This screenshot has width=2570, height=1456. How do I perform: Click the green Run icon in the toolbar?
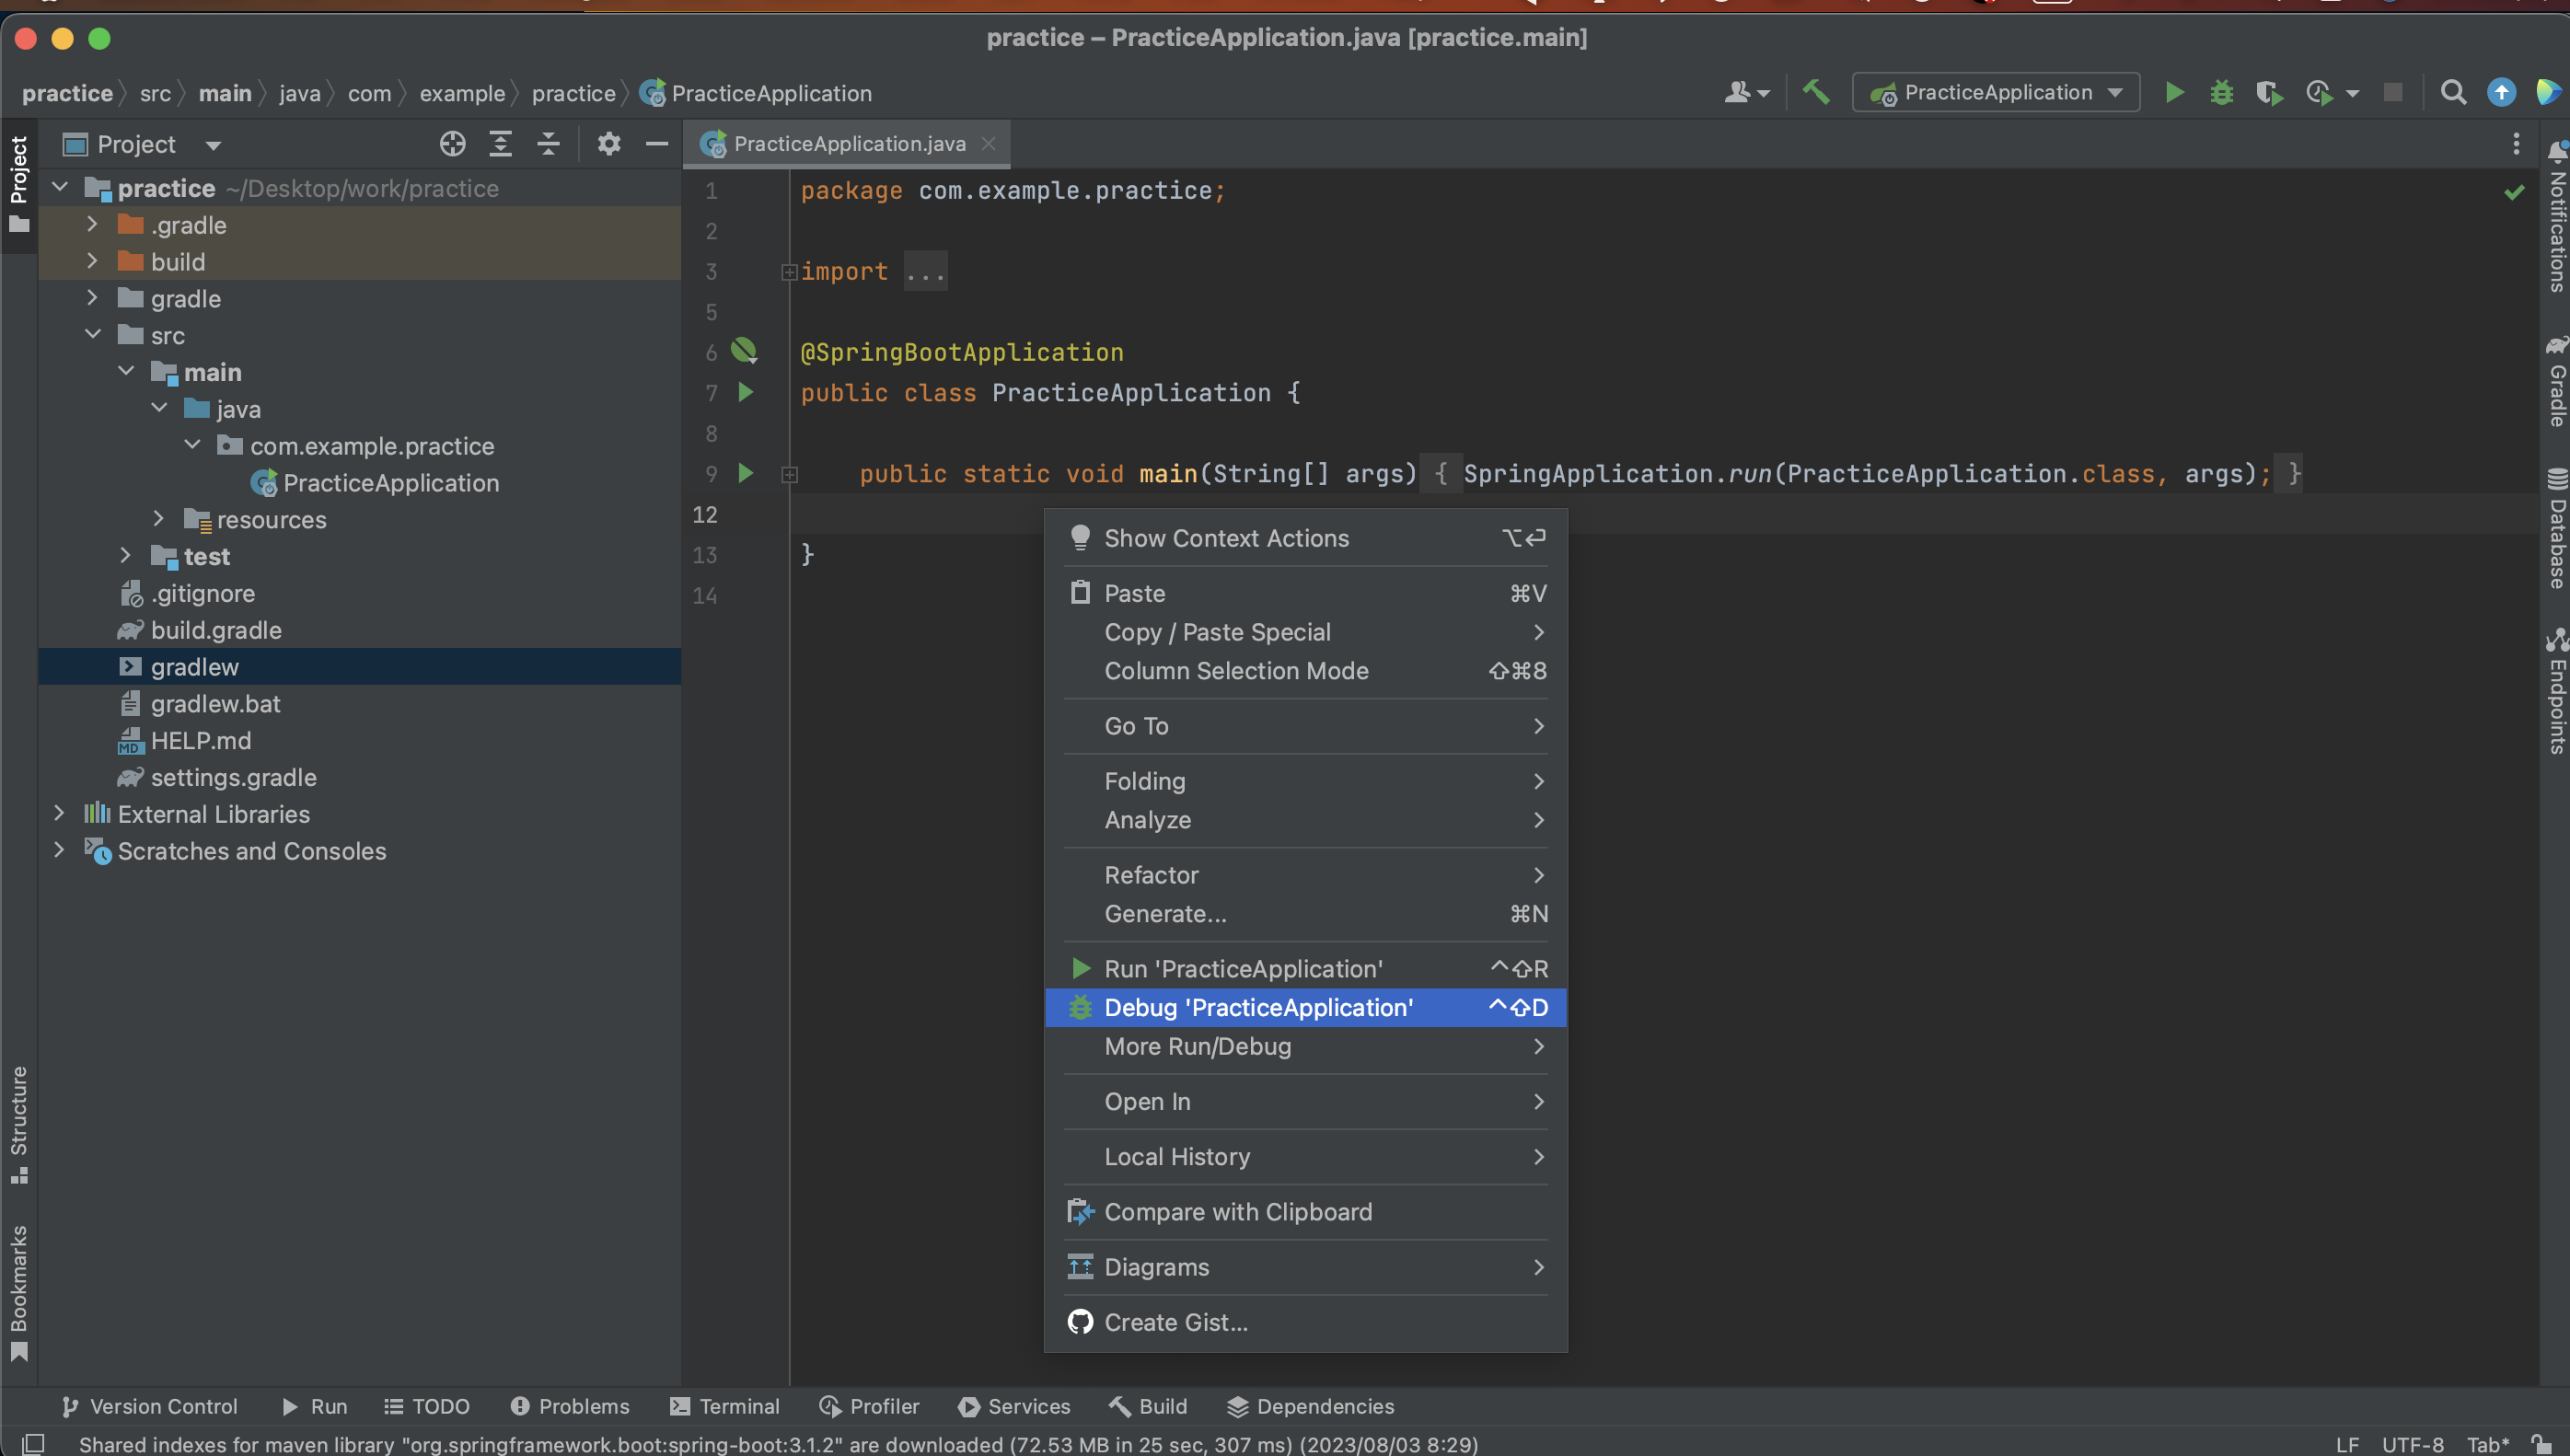[2174, 92]
